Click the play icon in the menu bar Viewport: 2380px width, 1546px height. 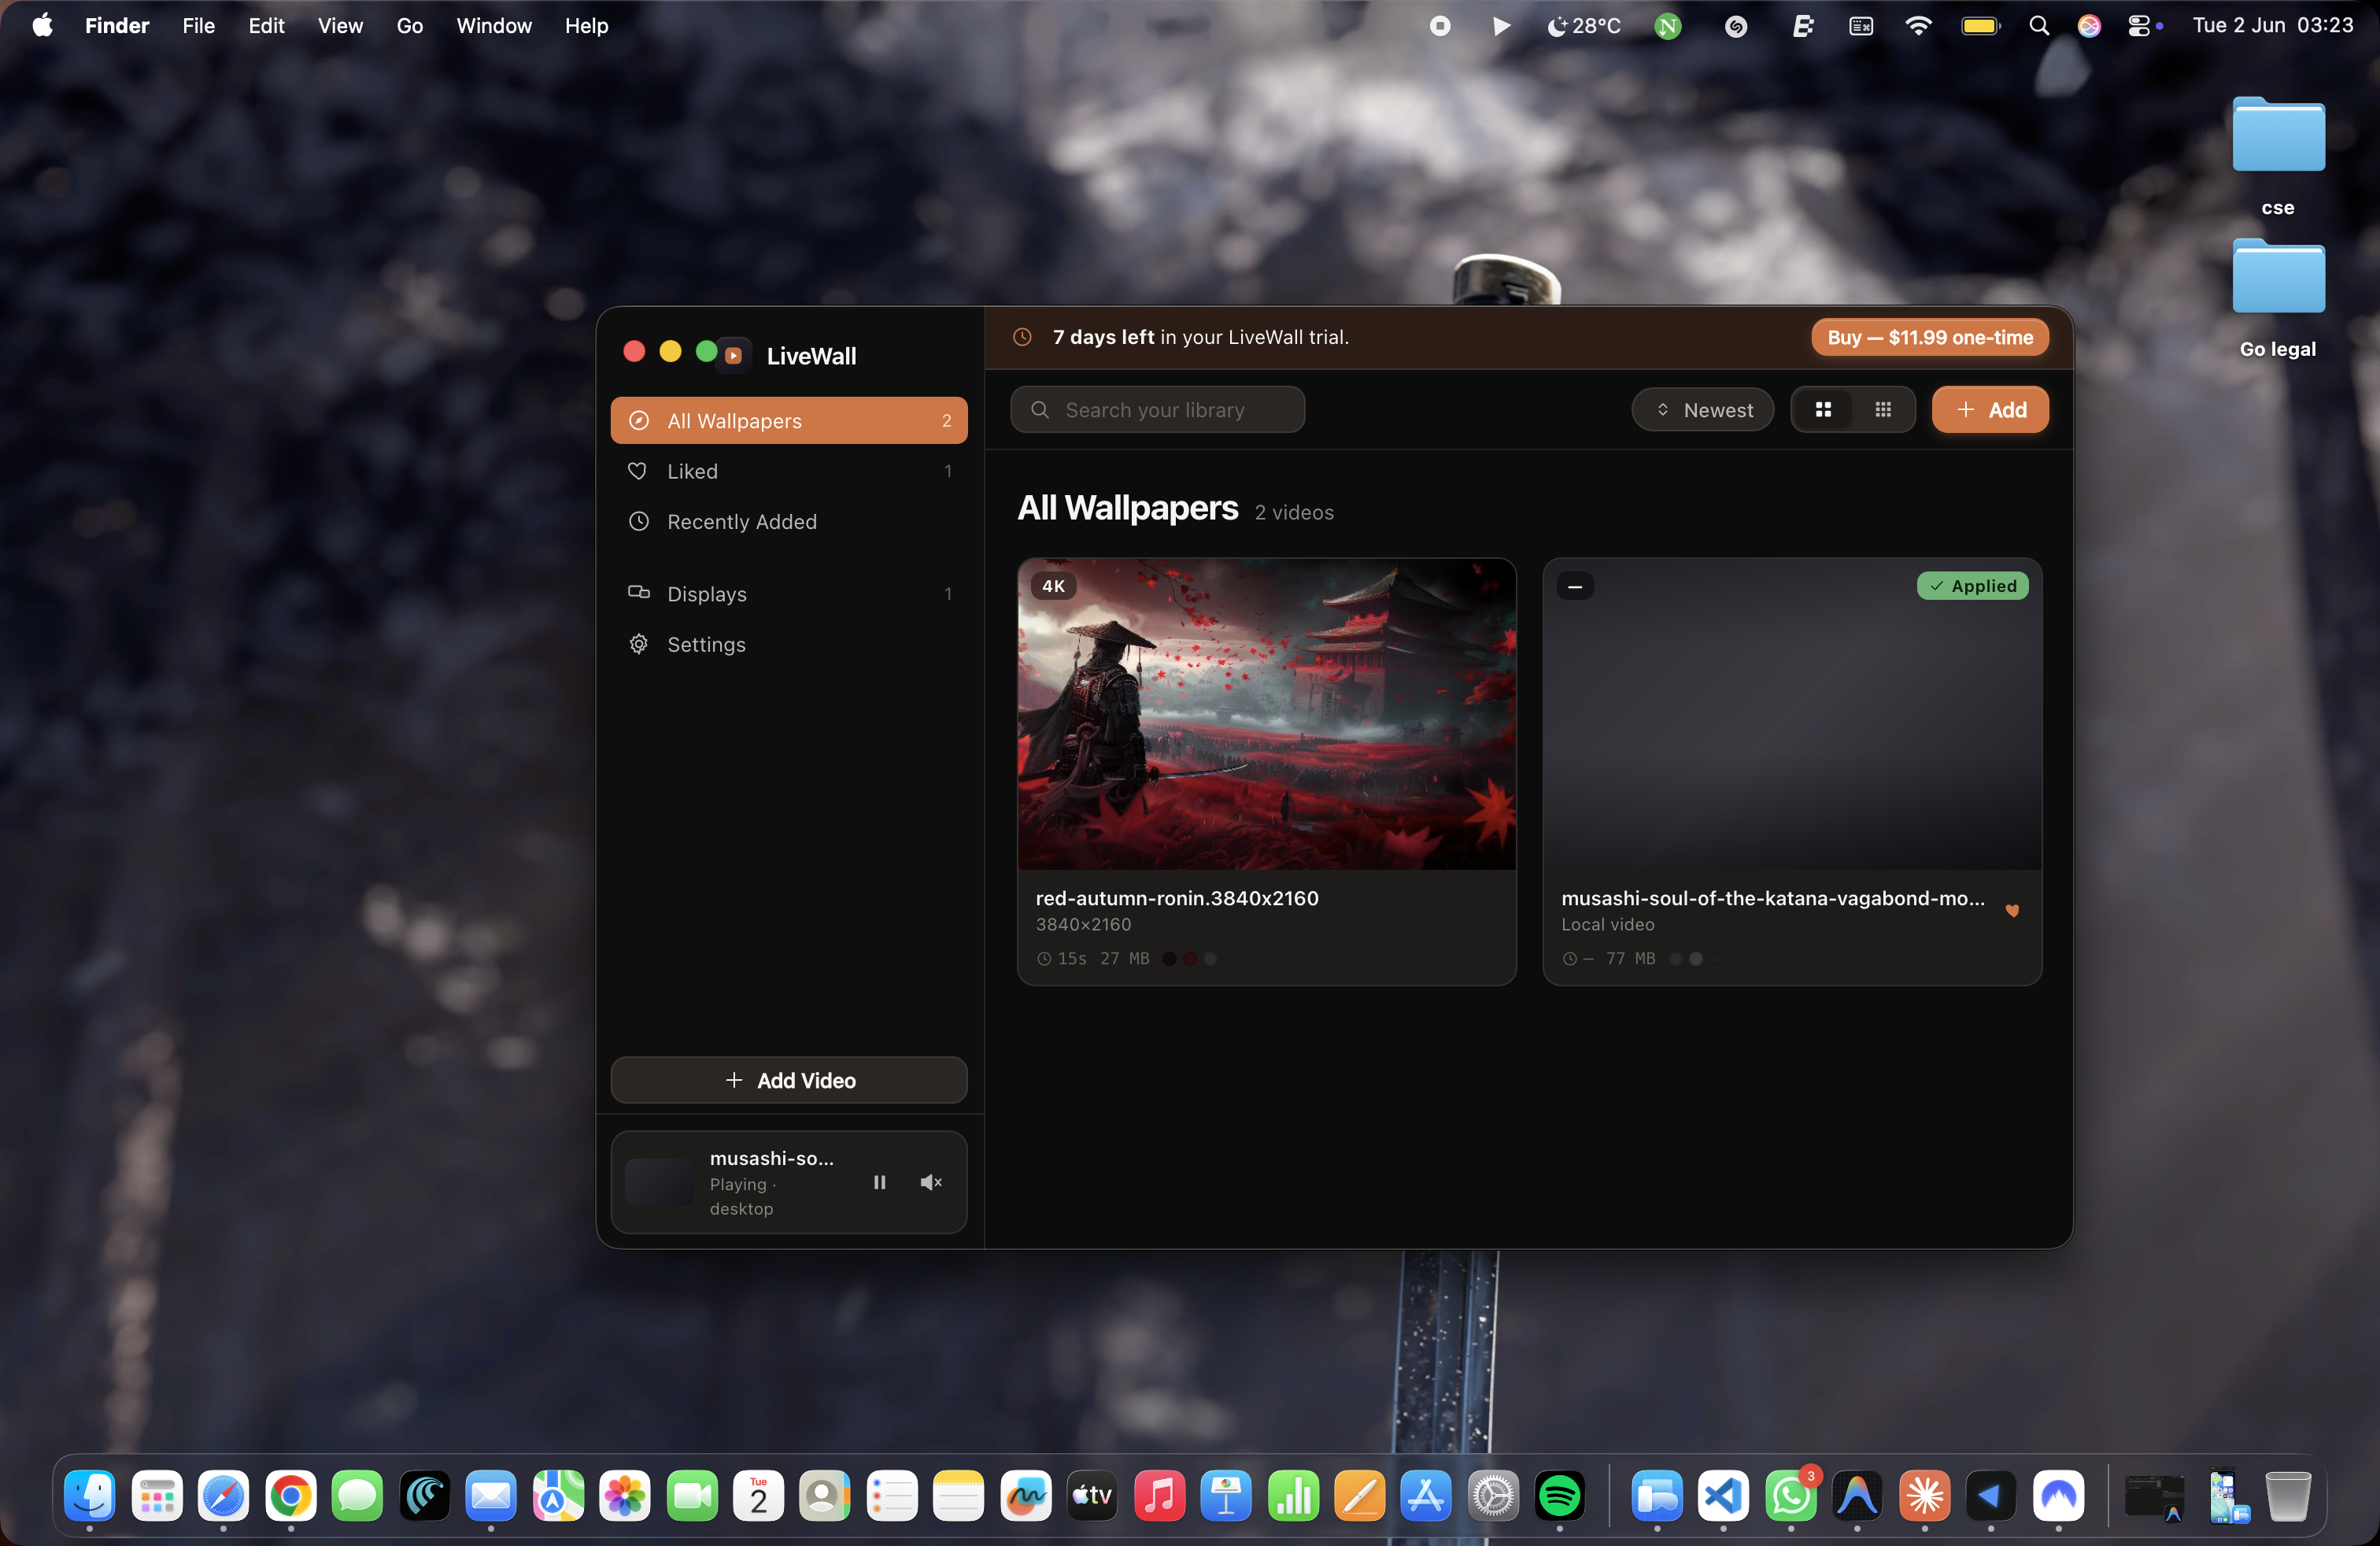1500,26
